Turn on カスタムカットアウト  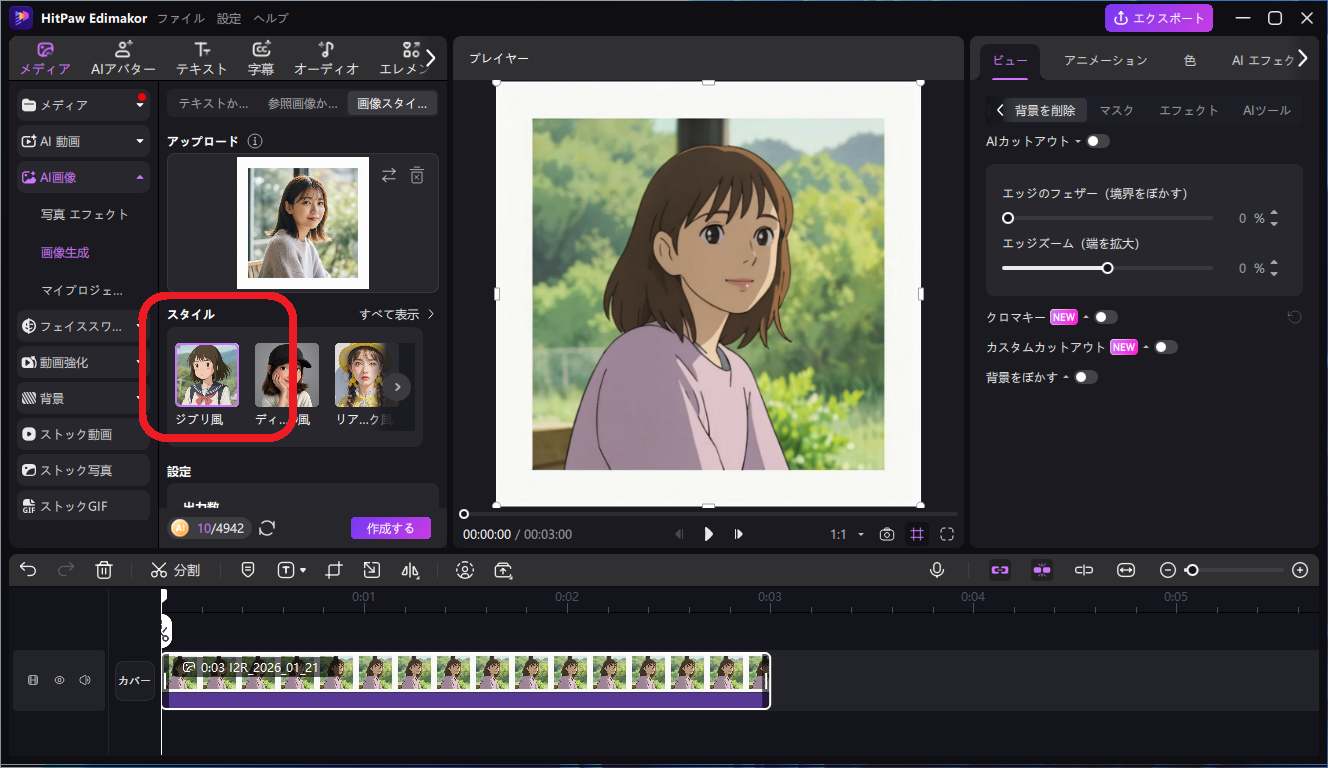[x=1164, y=347]
